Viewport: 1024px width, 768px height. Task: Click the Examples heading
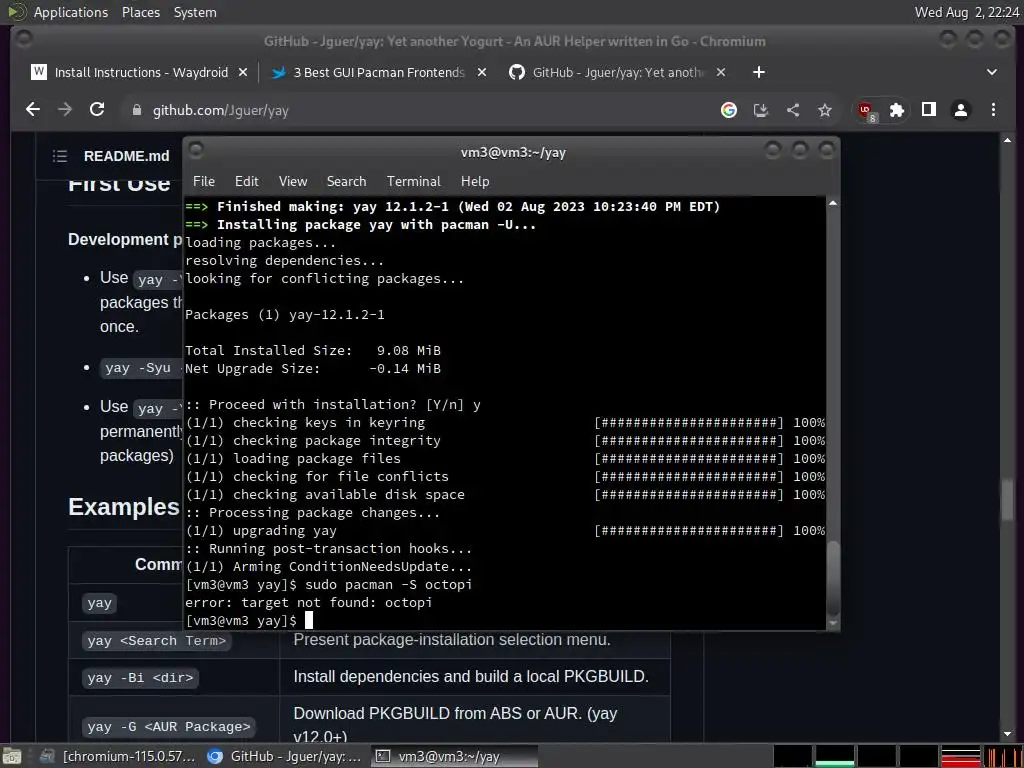(123, 507)
